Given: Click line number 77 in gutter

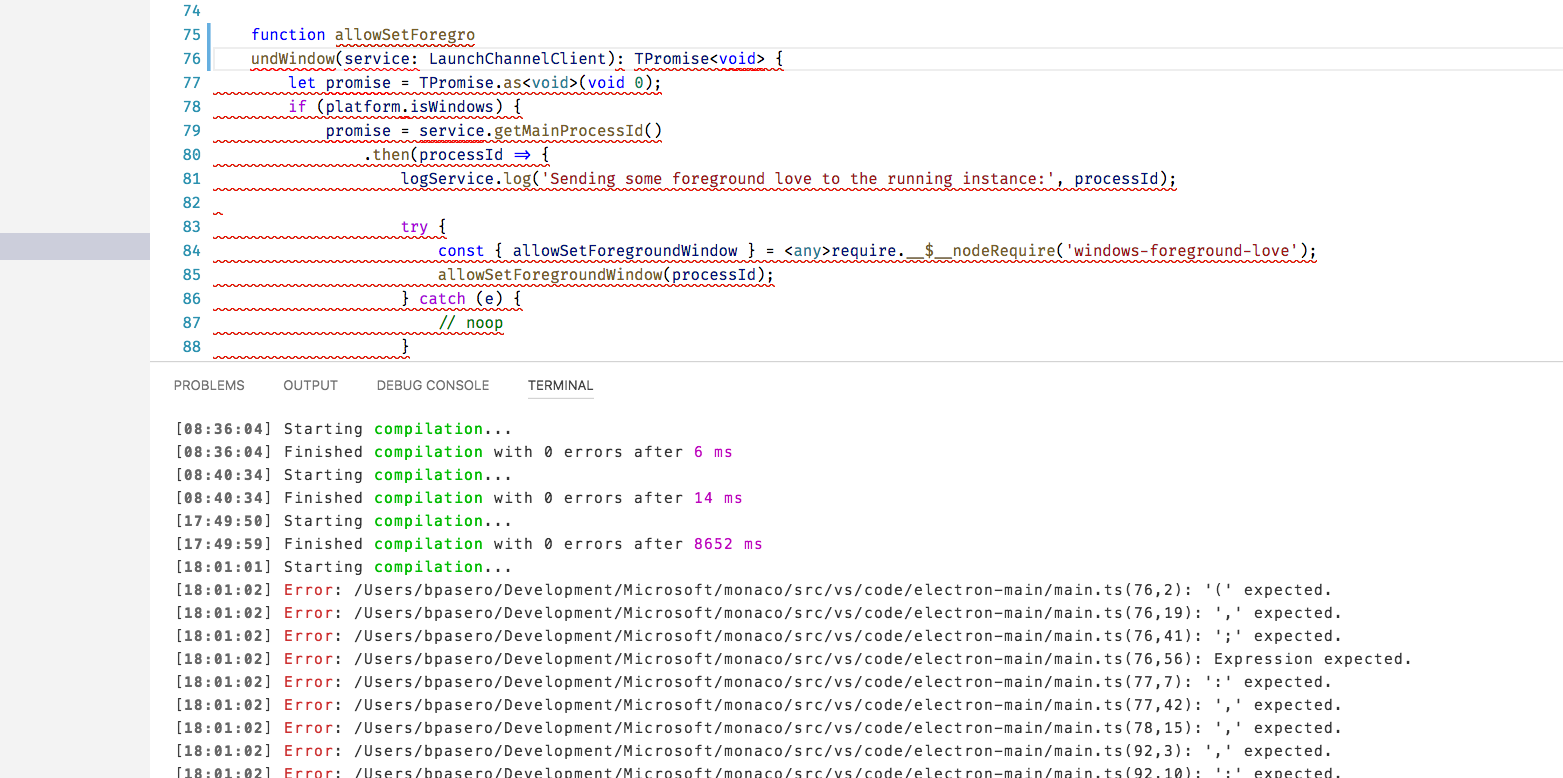Looking at the screenshot, I should point(192,83).
